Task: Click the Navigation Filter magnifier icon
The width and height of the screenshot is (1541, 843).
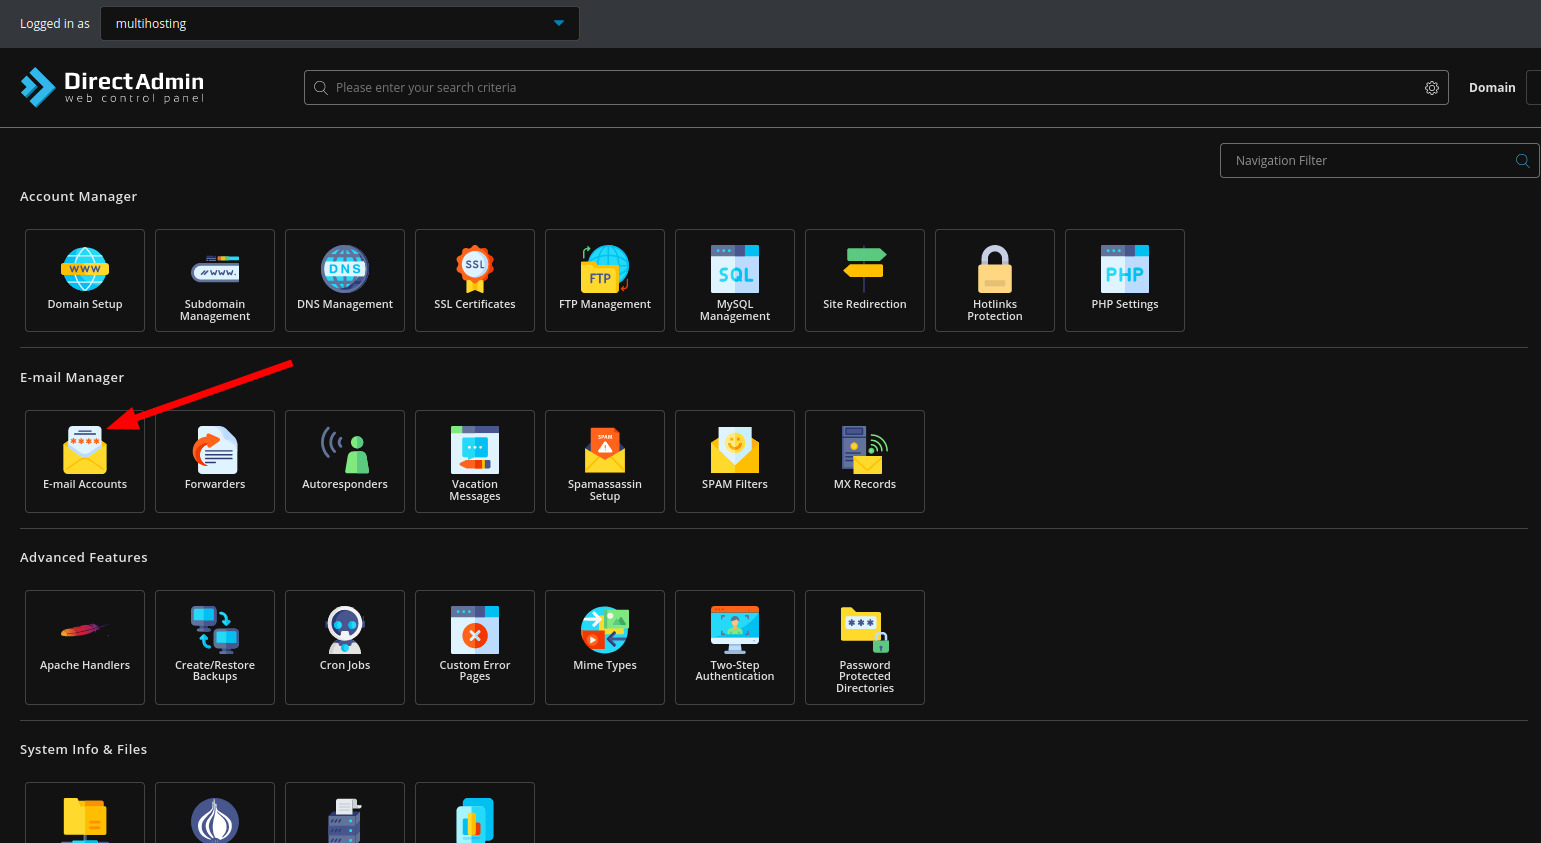Action: (1522, 161)
